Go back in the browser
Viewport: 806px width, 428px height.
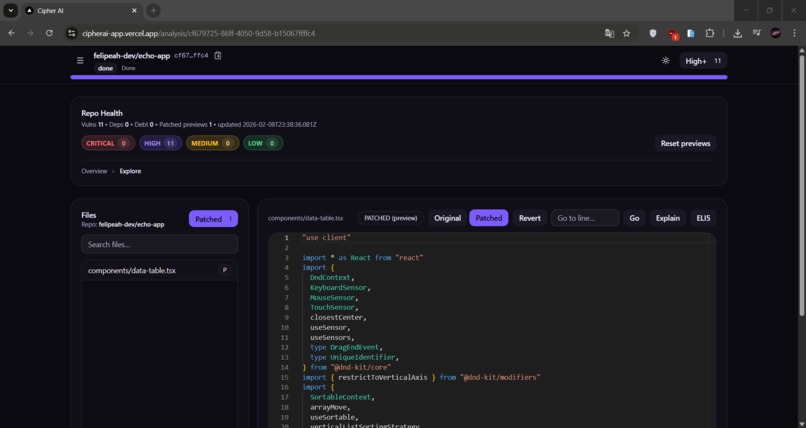tap(11, 33)
